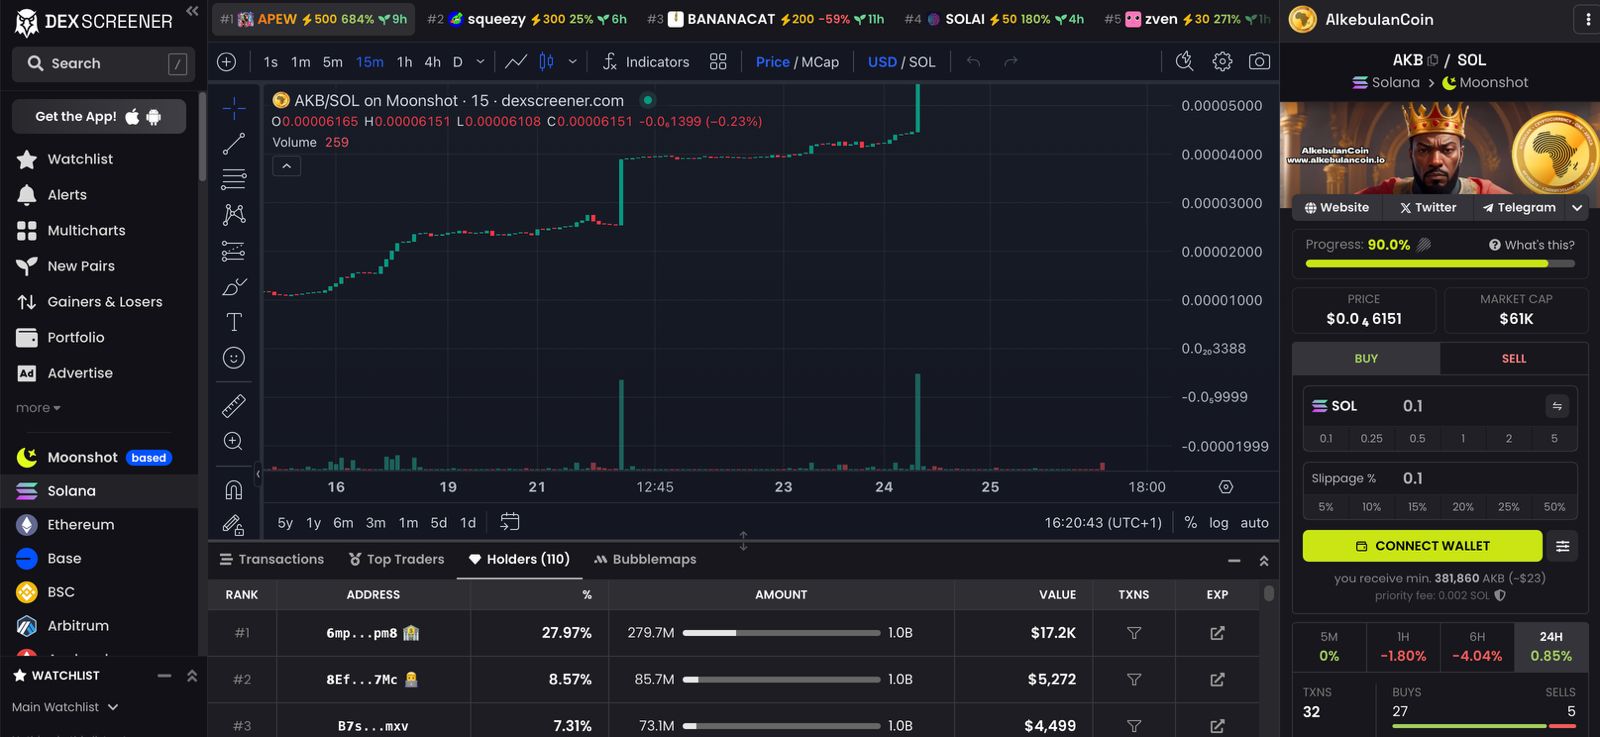Open the New Pairs page

[81, 266]
